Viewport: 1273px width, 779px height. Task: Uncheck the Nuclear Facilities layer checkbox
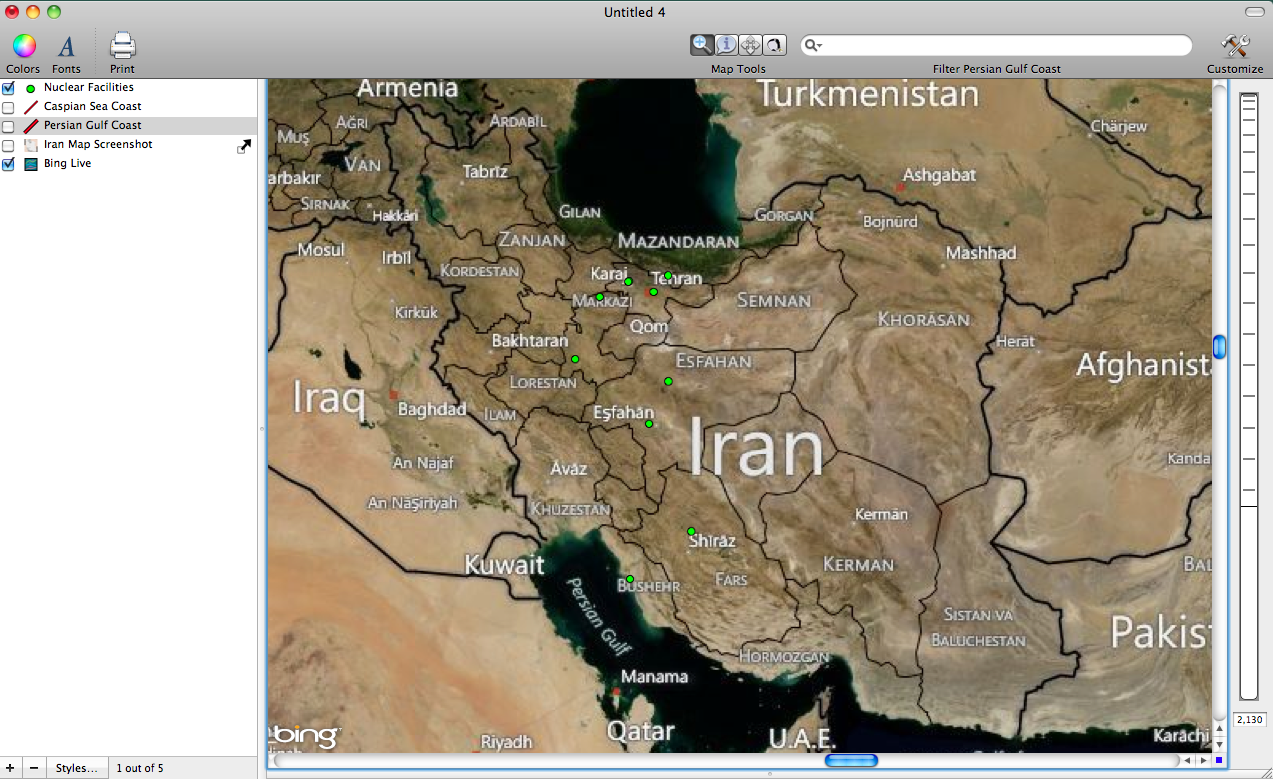coord(9,88)
